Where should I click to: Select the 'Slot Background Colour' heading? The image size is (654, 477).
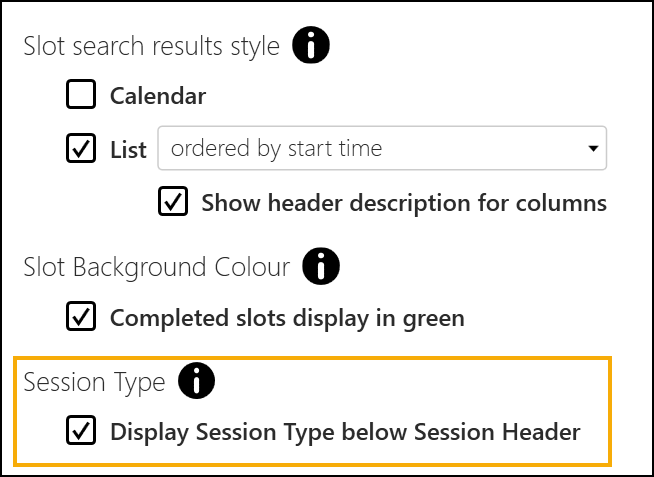[156, 268]
